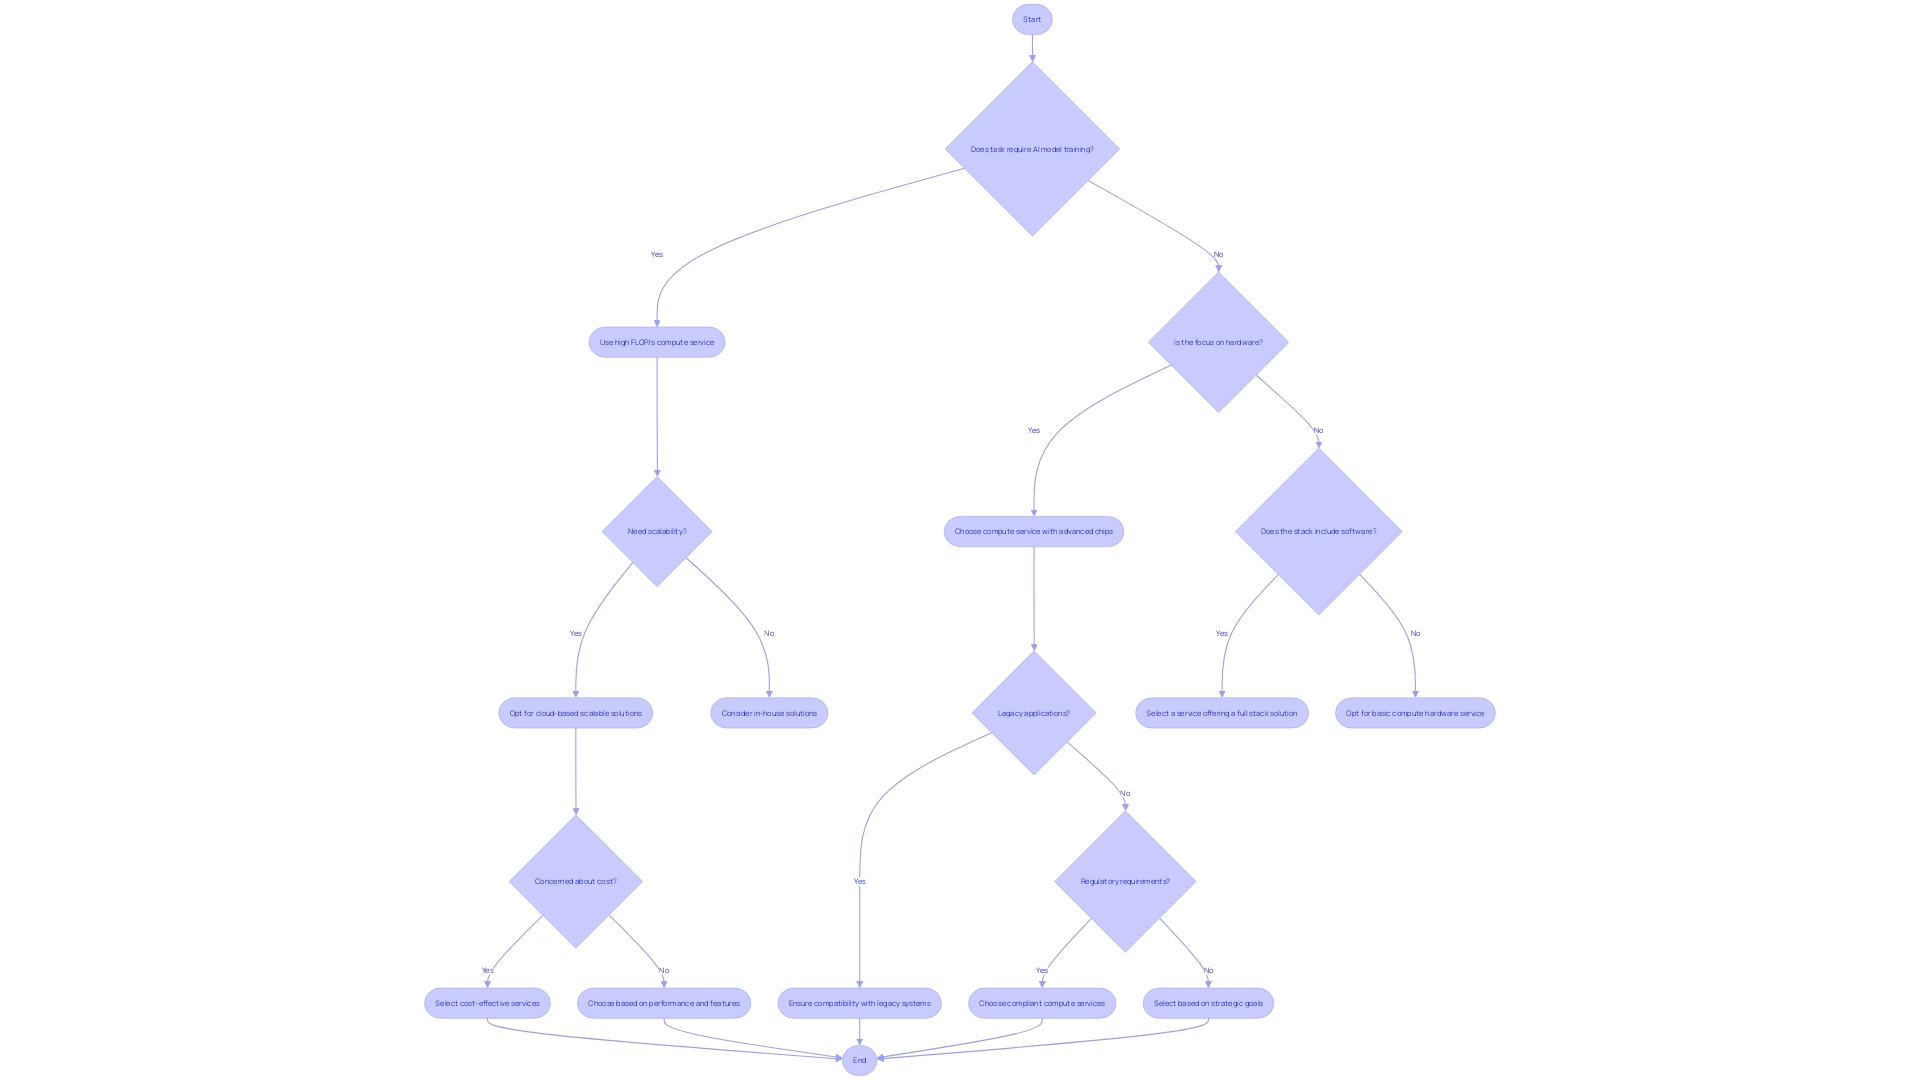Image resolution: width=1920 pixels, height=1080 pixels.
Task: Select 'Regulatory requirements?' decision node
Action: coord(1126,881)
